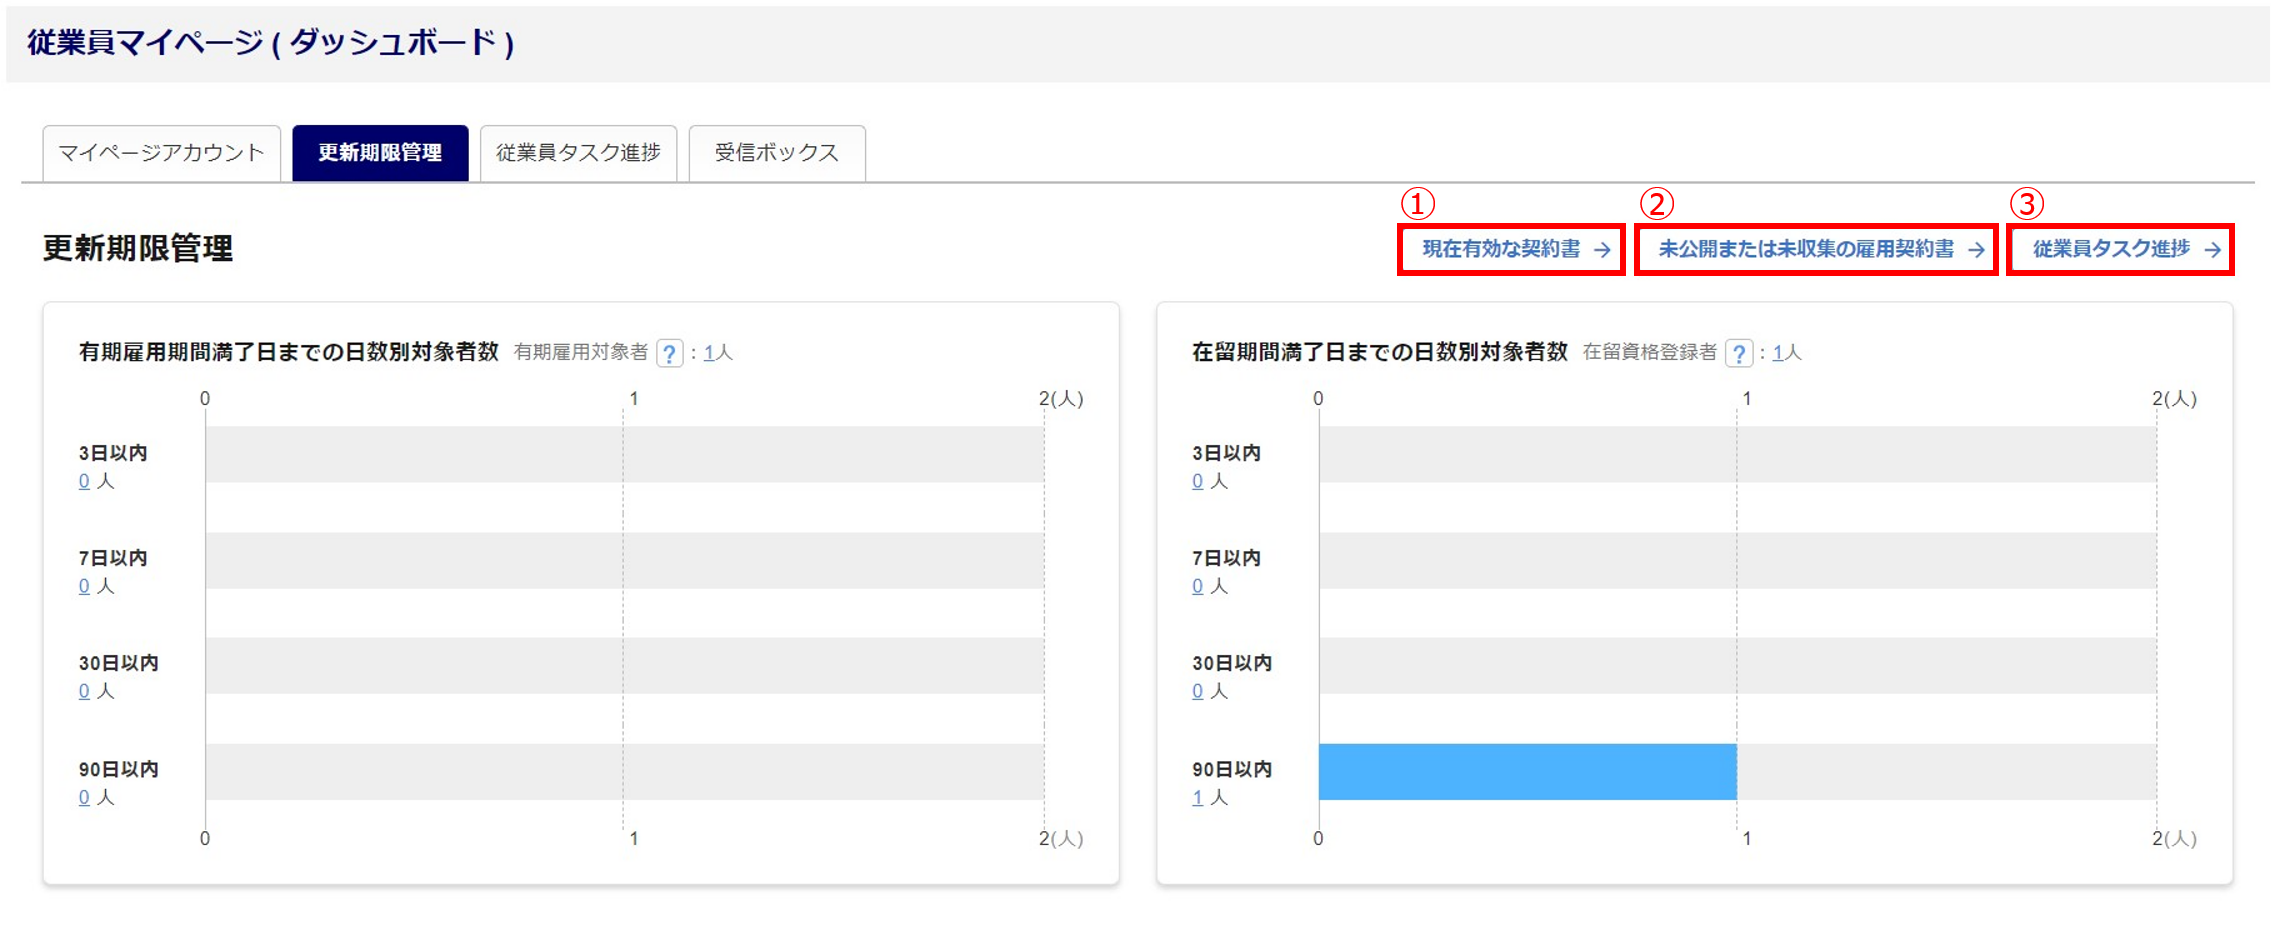The height and width of the screenshot is (925, 2275).
Task: Click 3日以内 count in 有期雇用 chart
Action: [84, 482]
